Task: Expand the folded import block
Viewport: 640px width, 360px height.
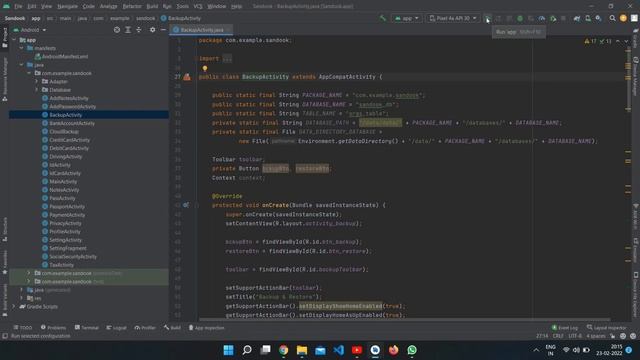Action: [227, 58]
